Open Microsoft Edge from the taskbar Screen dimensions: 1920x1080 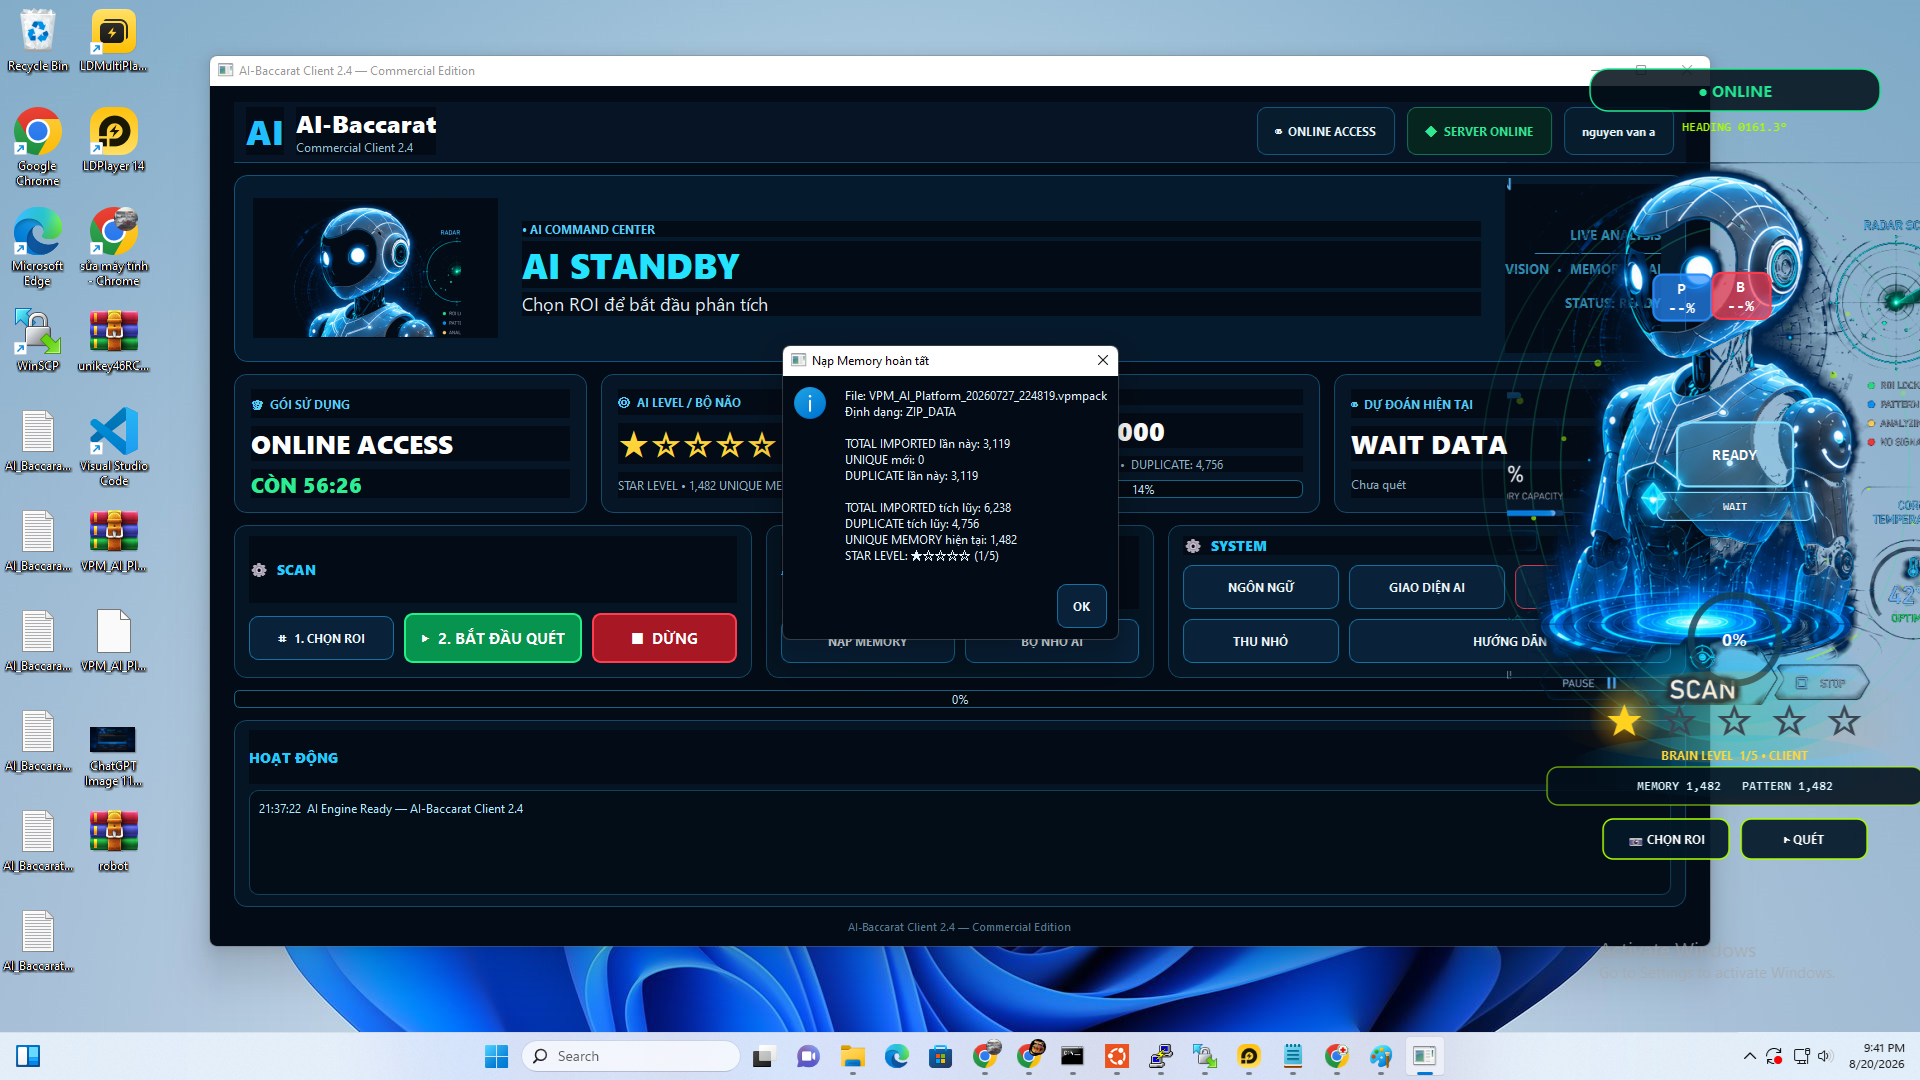point(897,1056)
